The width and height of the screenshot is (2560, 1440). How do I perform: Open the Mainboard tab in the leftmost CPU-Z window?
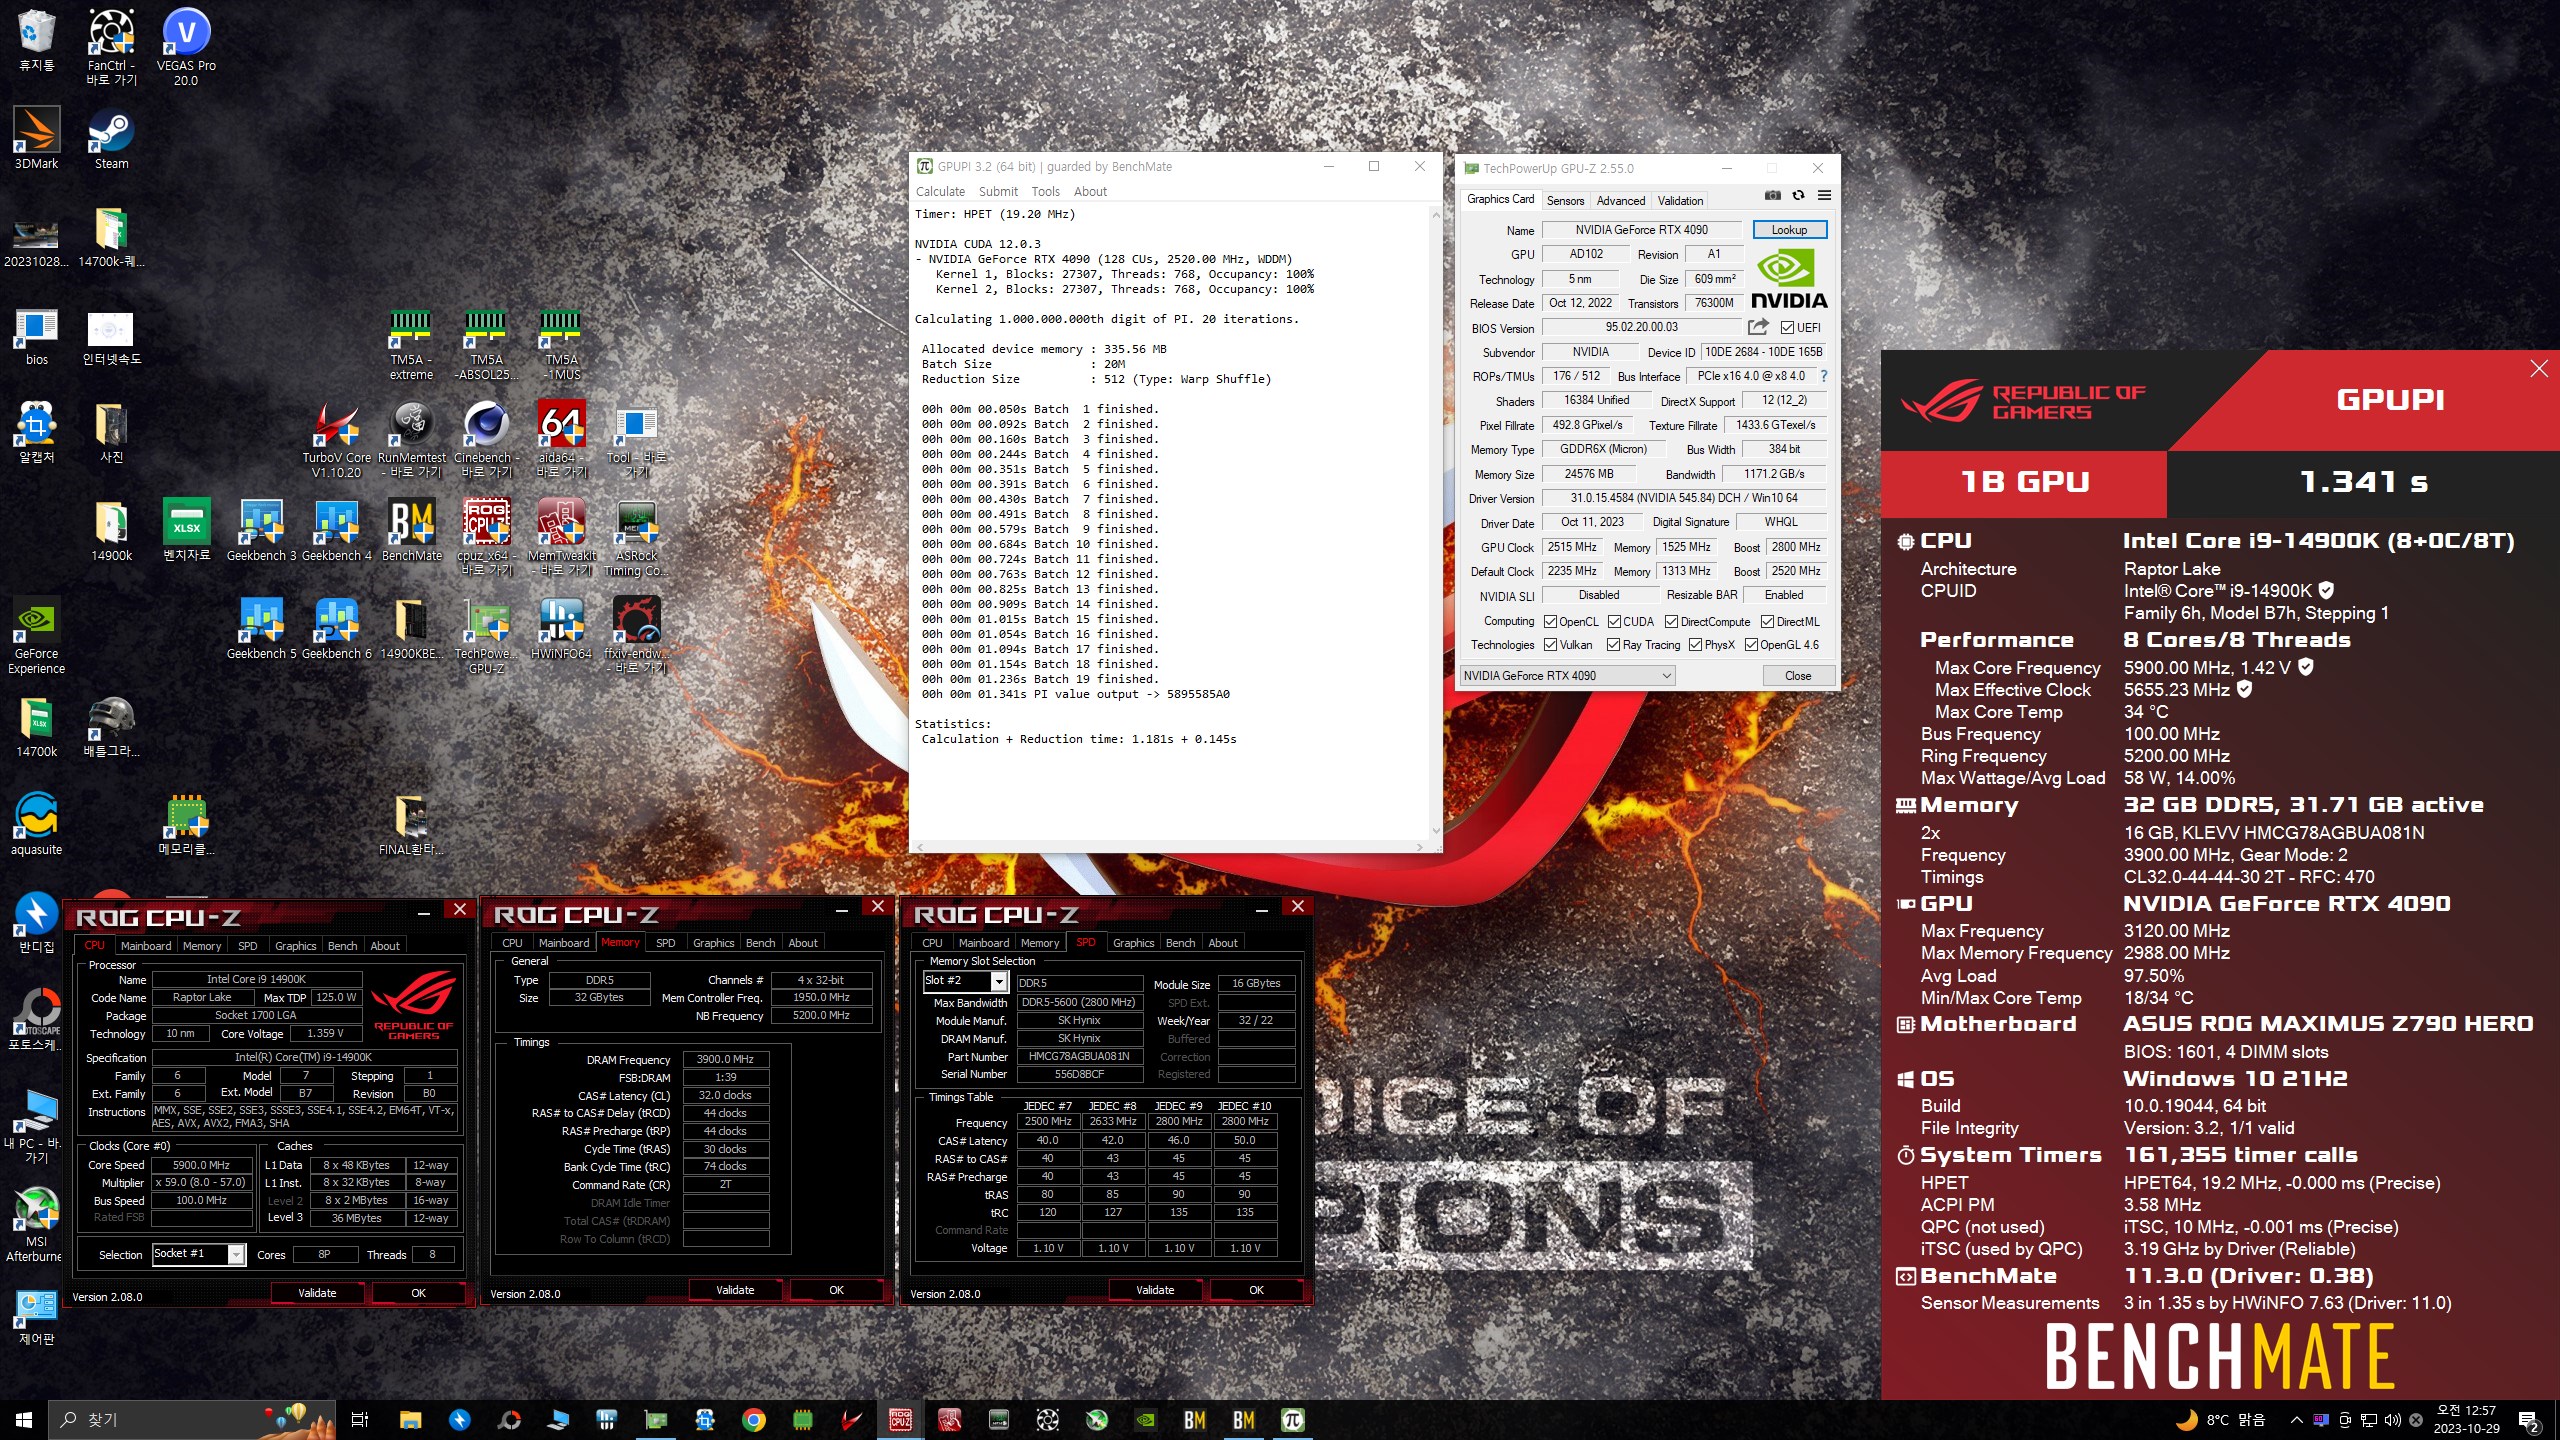tap(146, 945)
